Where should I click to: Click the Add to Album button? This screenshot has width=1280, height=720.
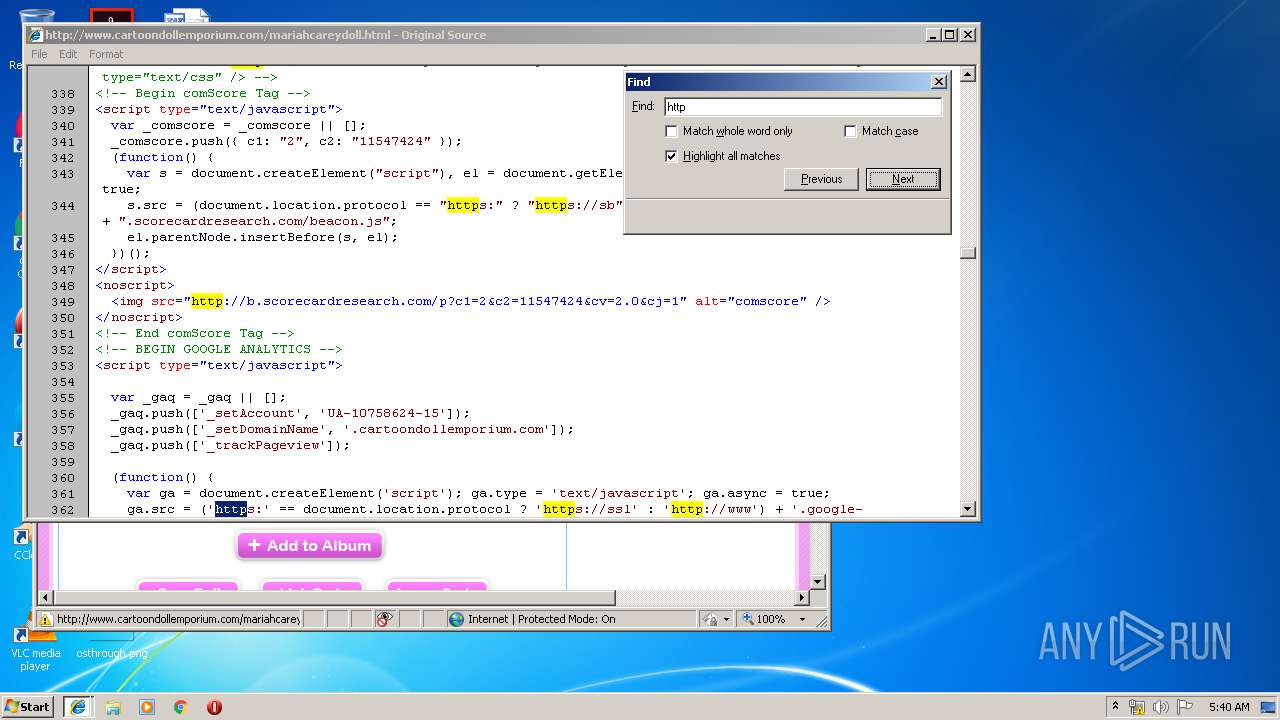pos(310,546)
